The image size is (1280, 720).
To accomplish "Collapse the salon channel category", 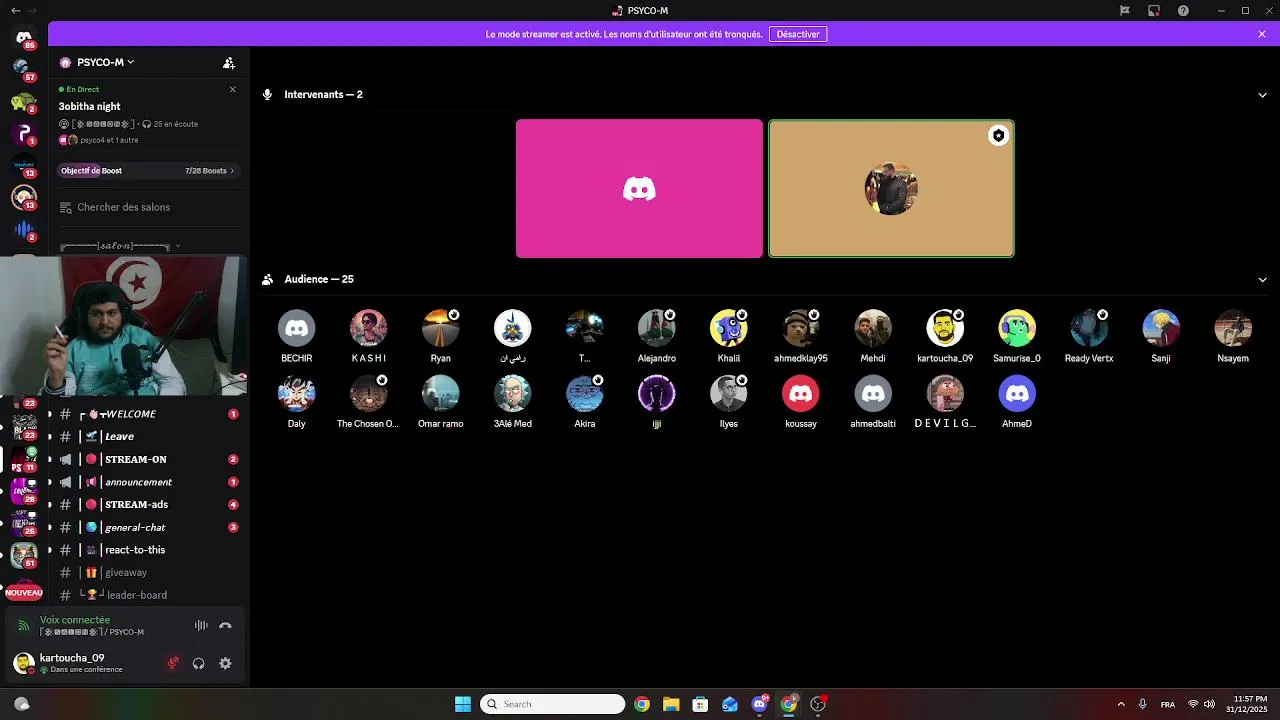I will [x=120, y=245].
